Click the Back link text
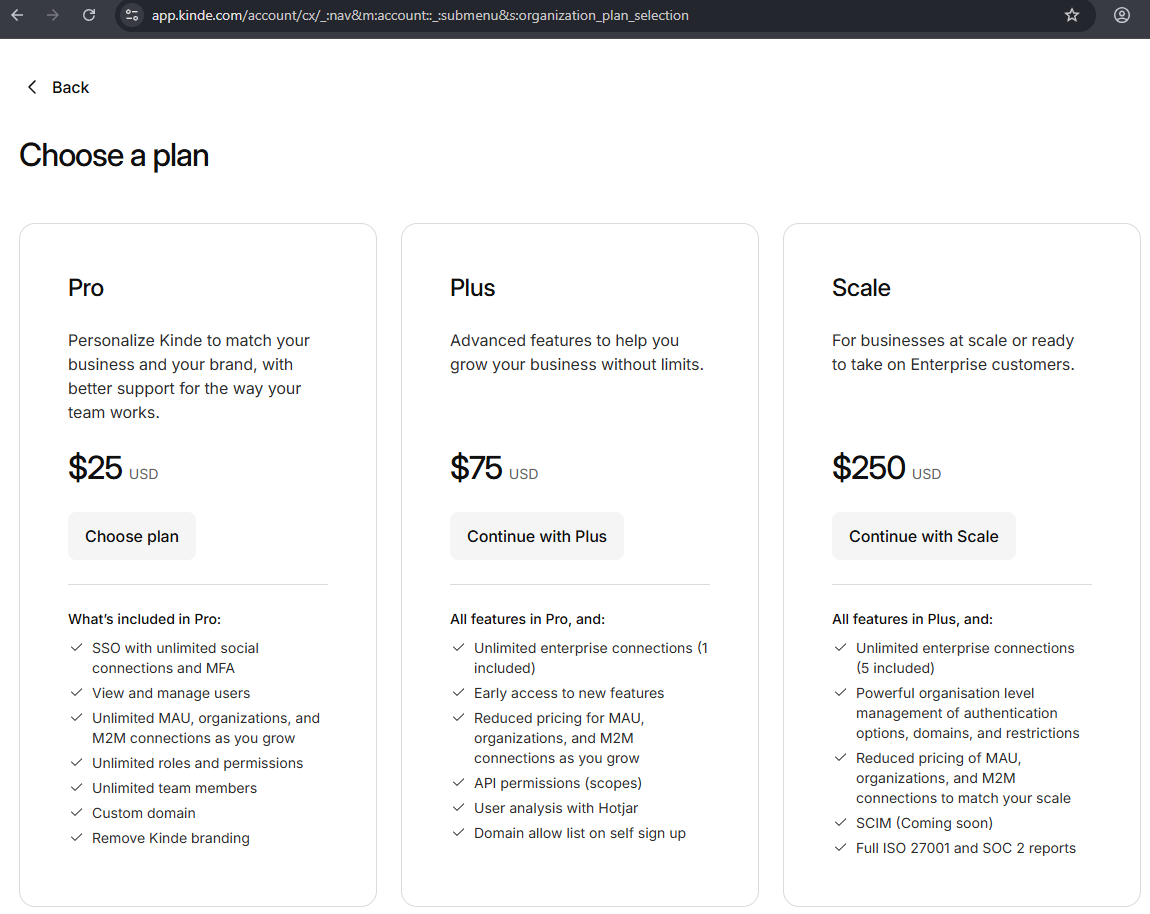 click(70, 87)
